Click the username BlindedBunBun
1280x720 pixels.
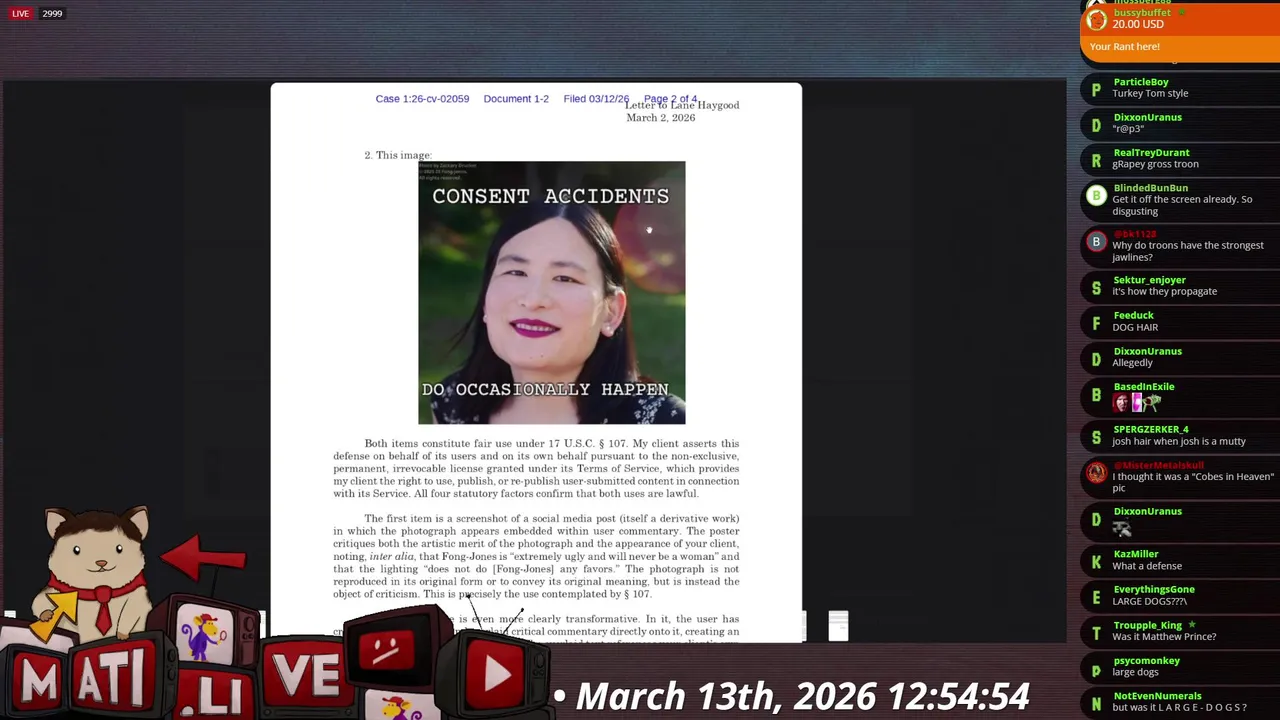point(1150,188)
